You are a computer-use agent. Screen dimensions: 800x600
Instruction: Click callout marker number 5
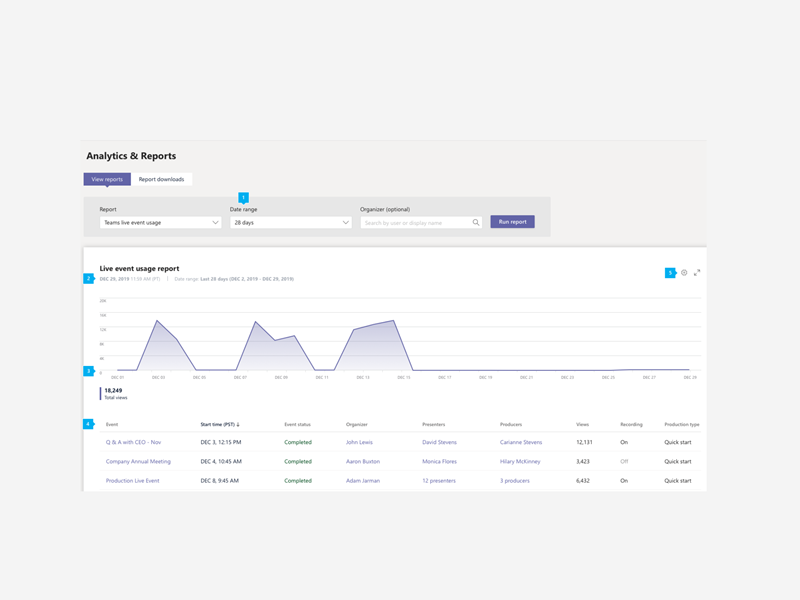[x=671, y=273]
